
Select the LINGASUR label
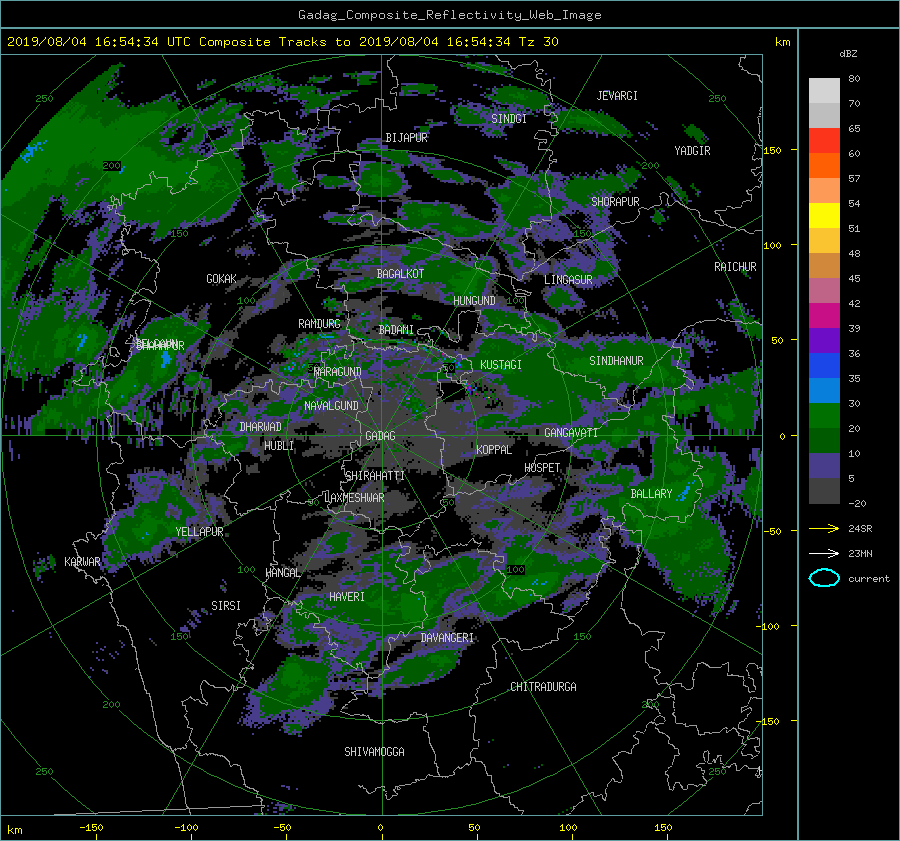(568, 280)
